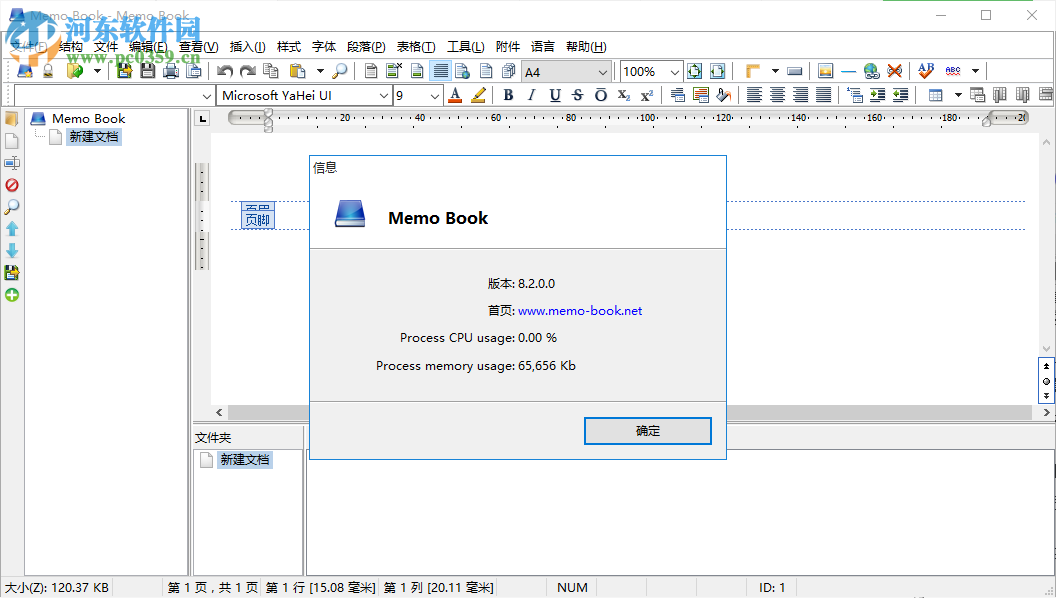Viewport: 1056px width, 598px height.
Task: Click the font color A swatch
Action: [454, 95]
